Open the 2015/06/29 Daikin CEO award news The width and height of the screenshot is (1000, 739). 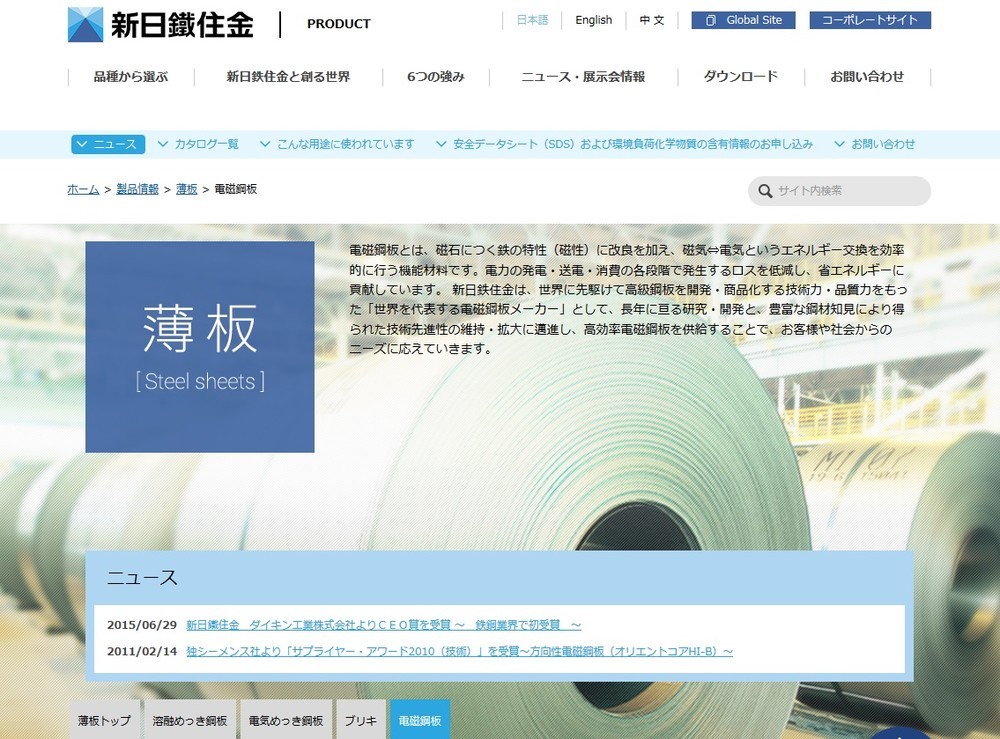click(383, 625)
